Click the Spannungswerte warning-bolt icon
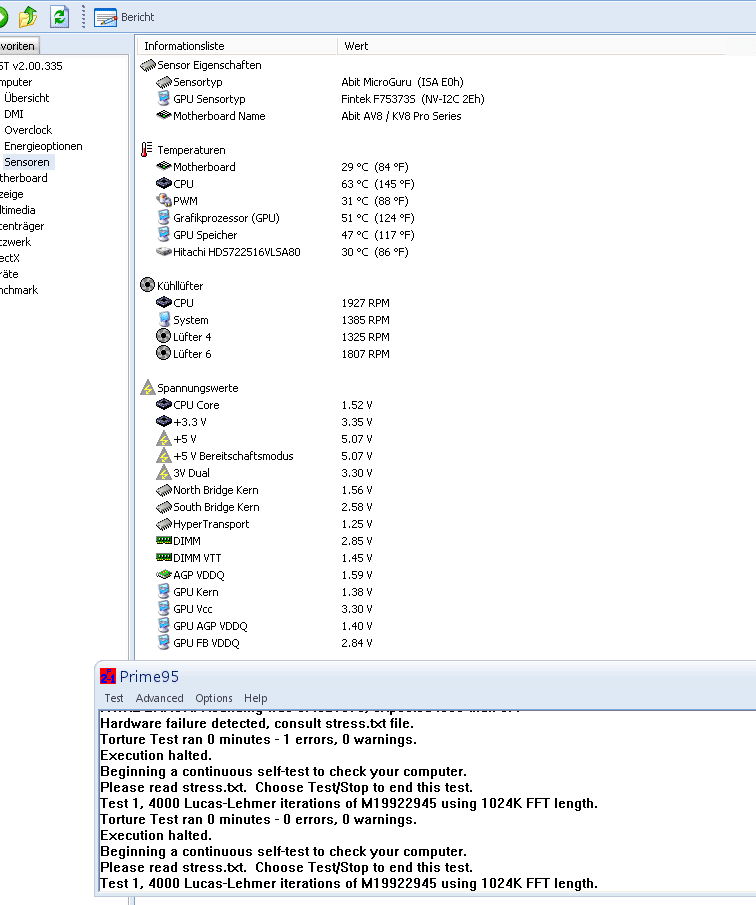This screenshot has height=905, width=756. tap(148, 387)
